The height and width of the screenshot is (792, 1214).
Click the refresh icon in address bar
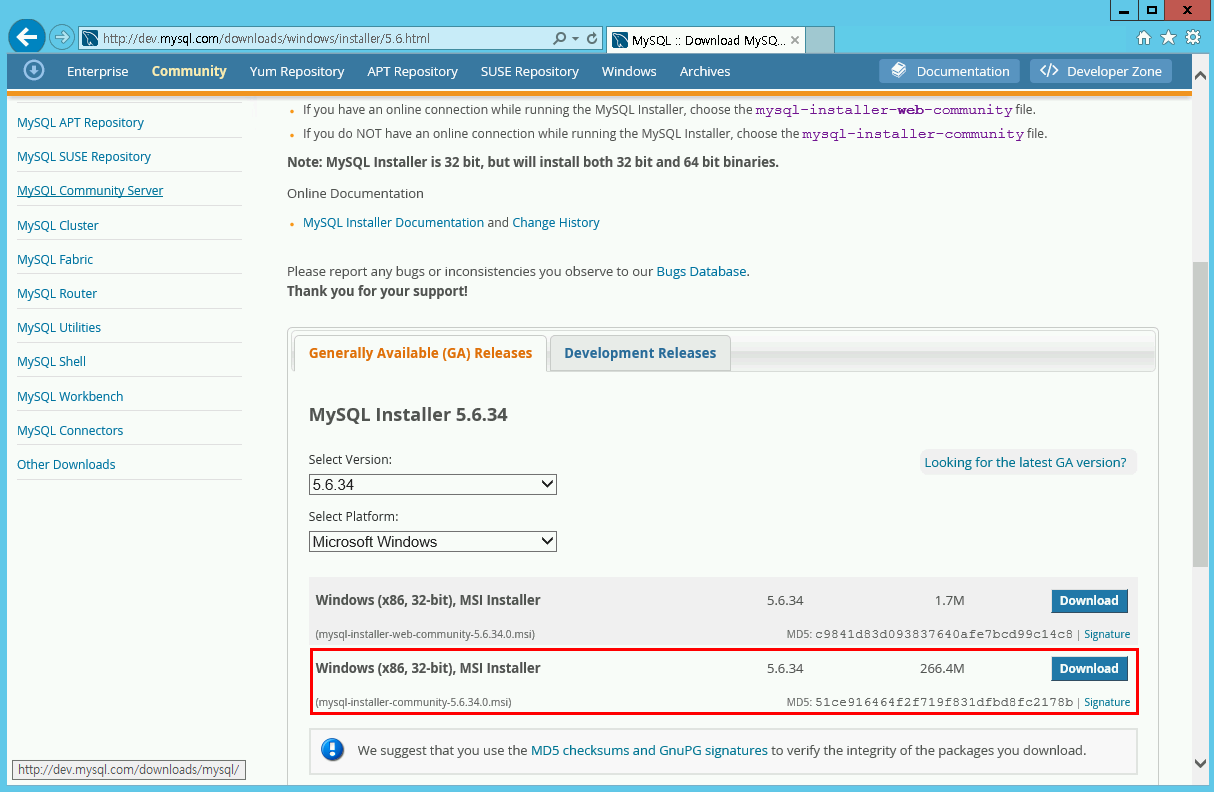(592, 39)
